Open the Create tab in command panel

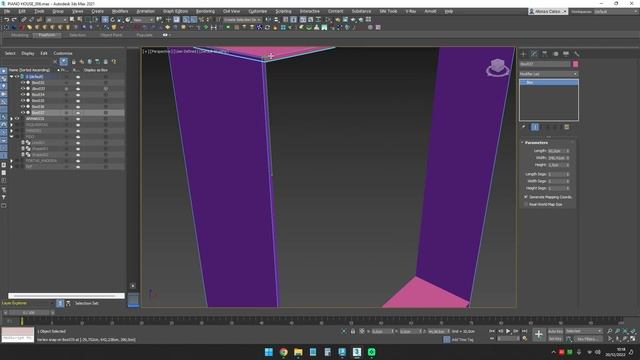coord(523,54)
